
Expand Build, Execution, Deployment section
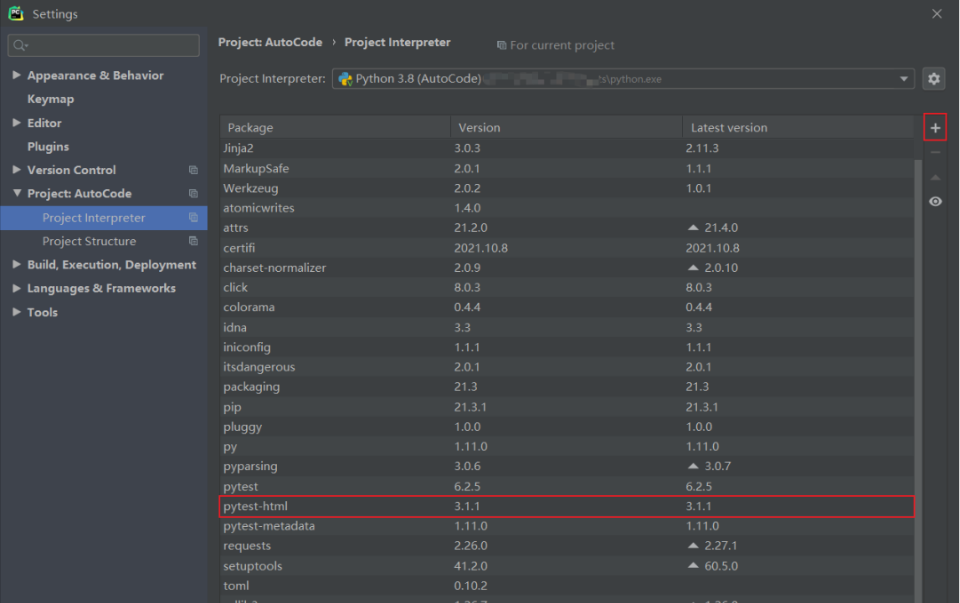click(x=17, y=264)
